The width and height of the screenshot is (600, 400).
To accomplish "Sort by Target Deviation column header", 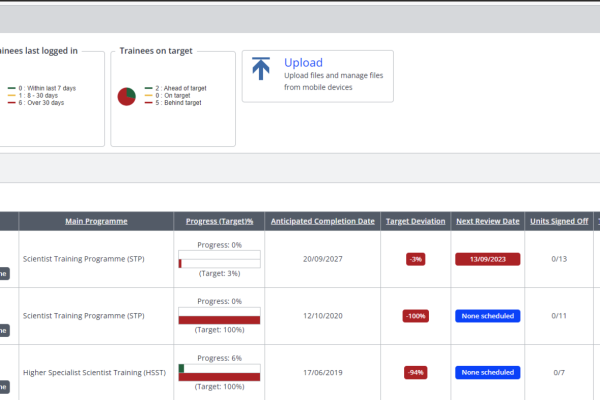I will (x=416, y=221).
